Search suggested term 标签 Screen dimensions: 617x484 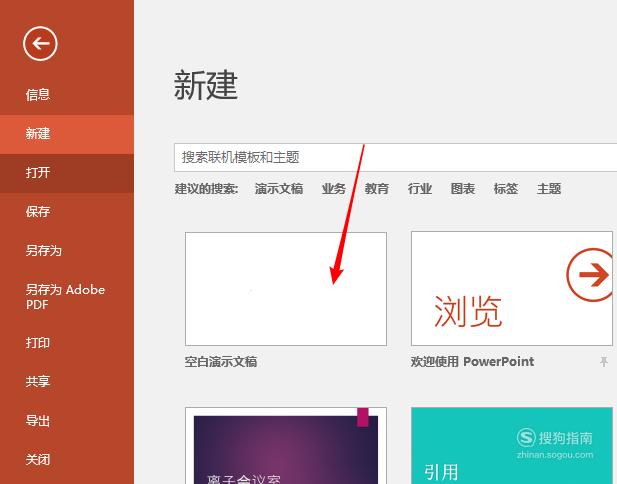point(506,189)
